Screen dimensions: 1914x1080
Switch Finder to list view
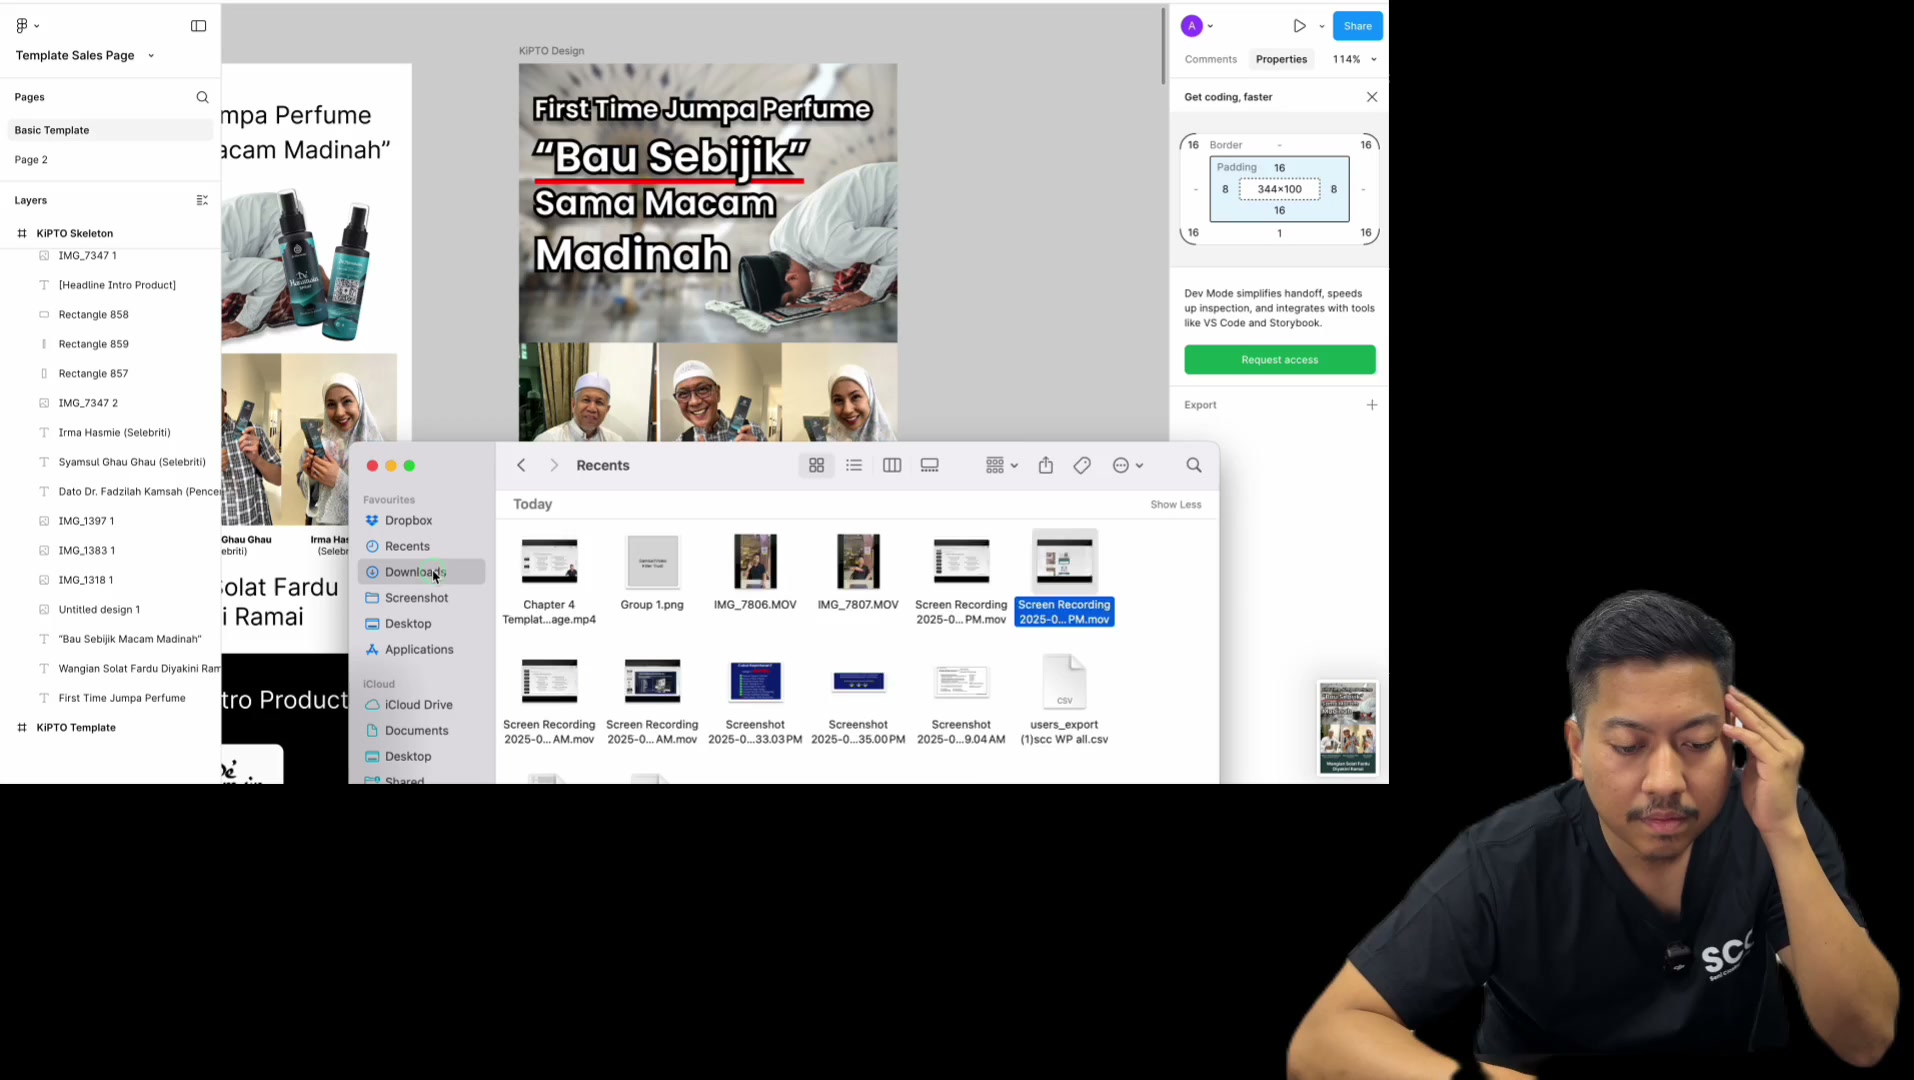(x=854, y=465)
